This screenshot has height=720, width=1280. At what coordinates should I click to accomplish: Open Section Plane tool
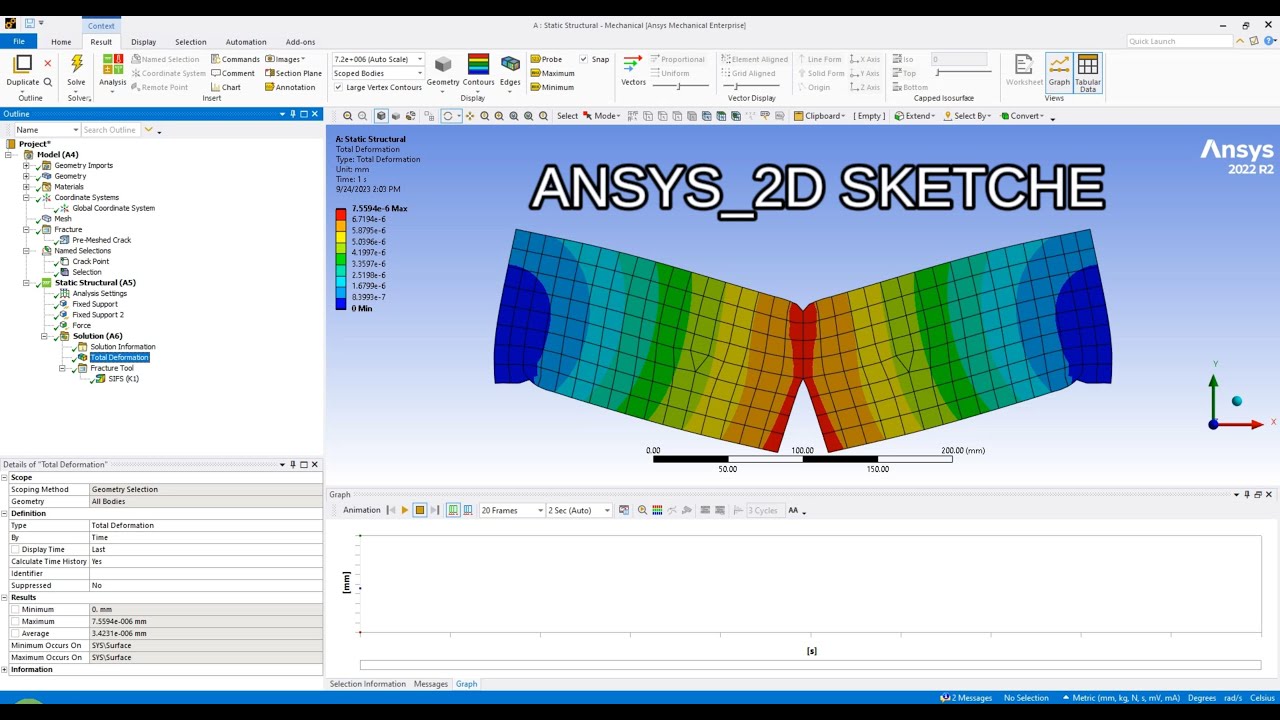coord(293,73)
